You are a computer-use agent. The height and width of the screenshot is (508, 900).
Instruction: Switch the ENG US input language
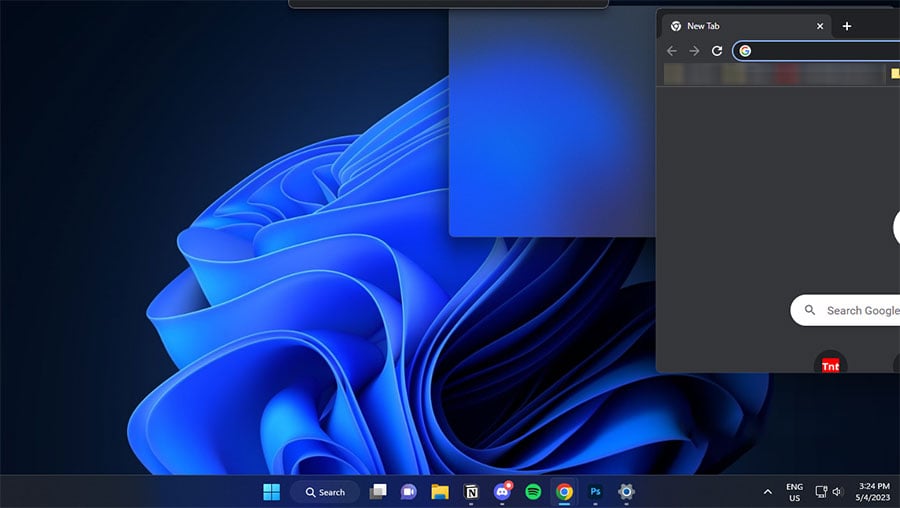point(794,492)
